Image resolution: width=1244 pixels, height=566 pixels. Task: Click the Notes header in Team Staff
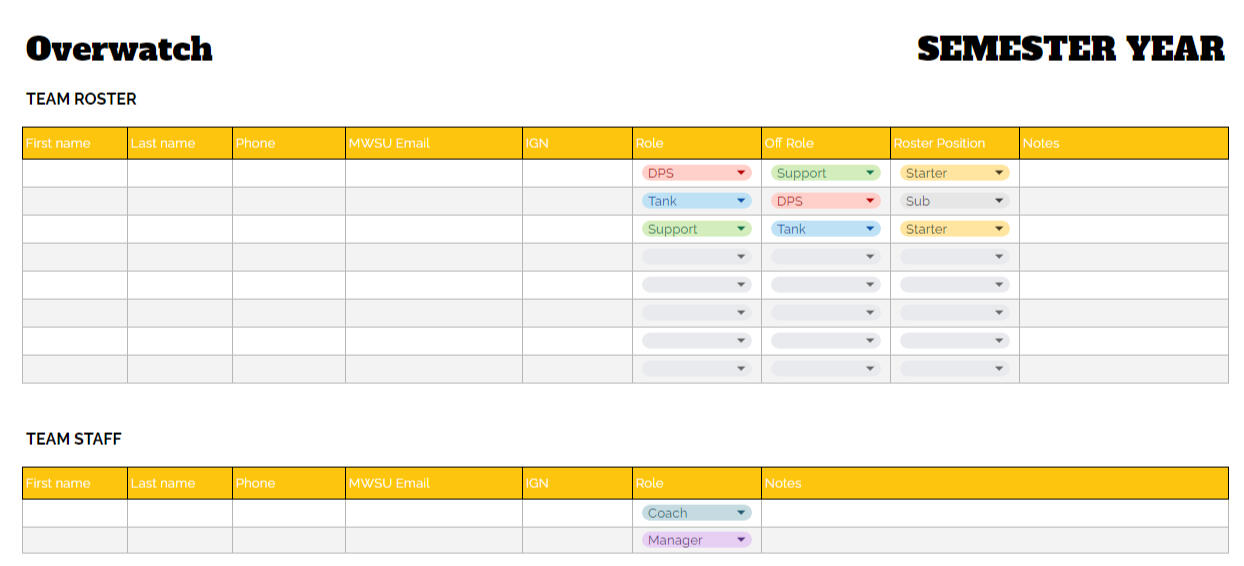pos(995,483)
